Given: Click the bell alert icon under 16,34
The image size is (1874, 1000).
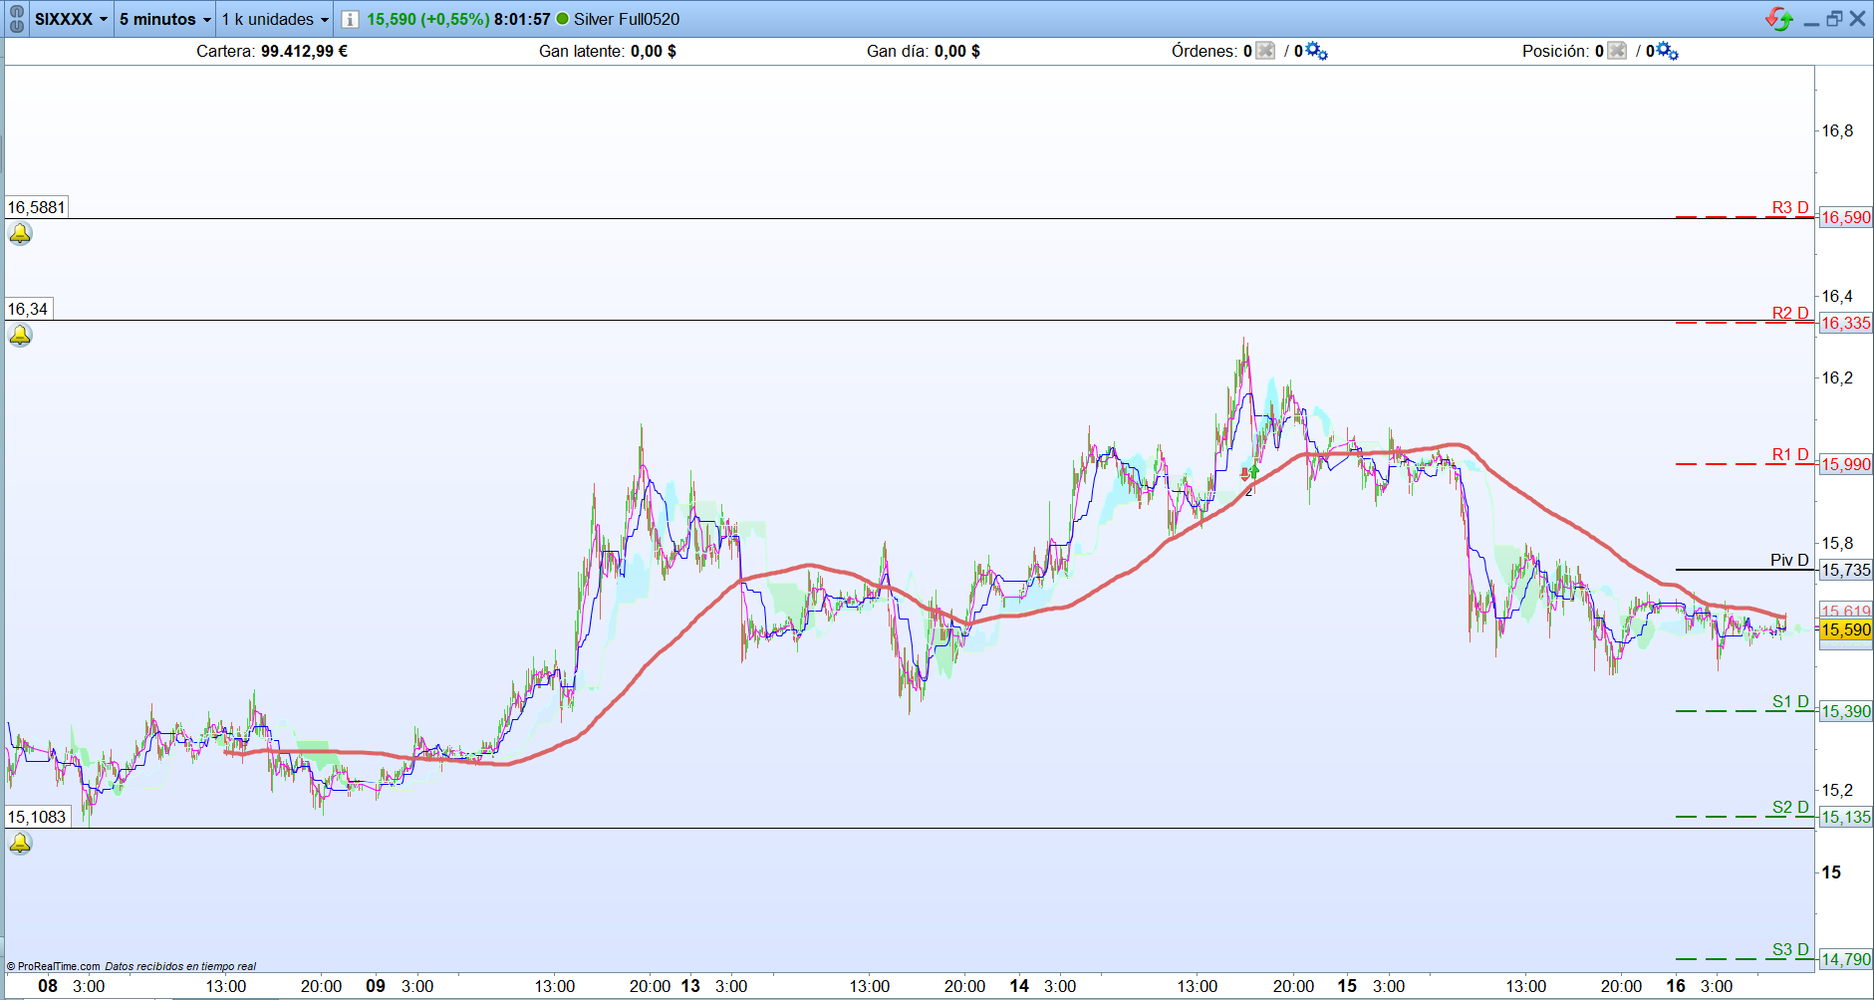Looking at the screenshot, I should pyautogui.click(x=20, y=335).
